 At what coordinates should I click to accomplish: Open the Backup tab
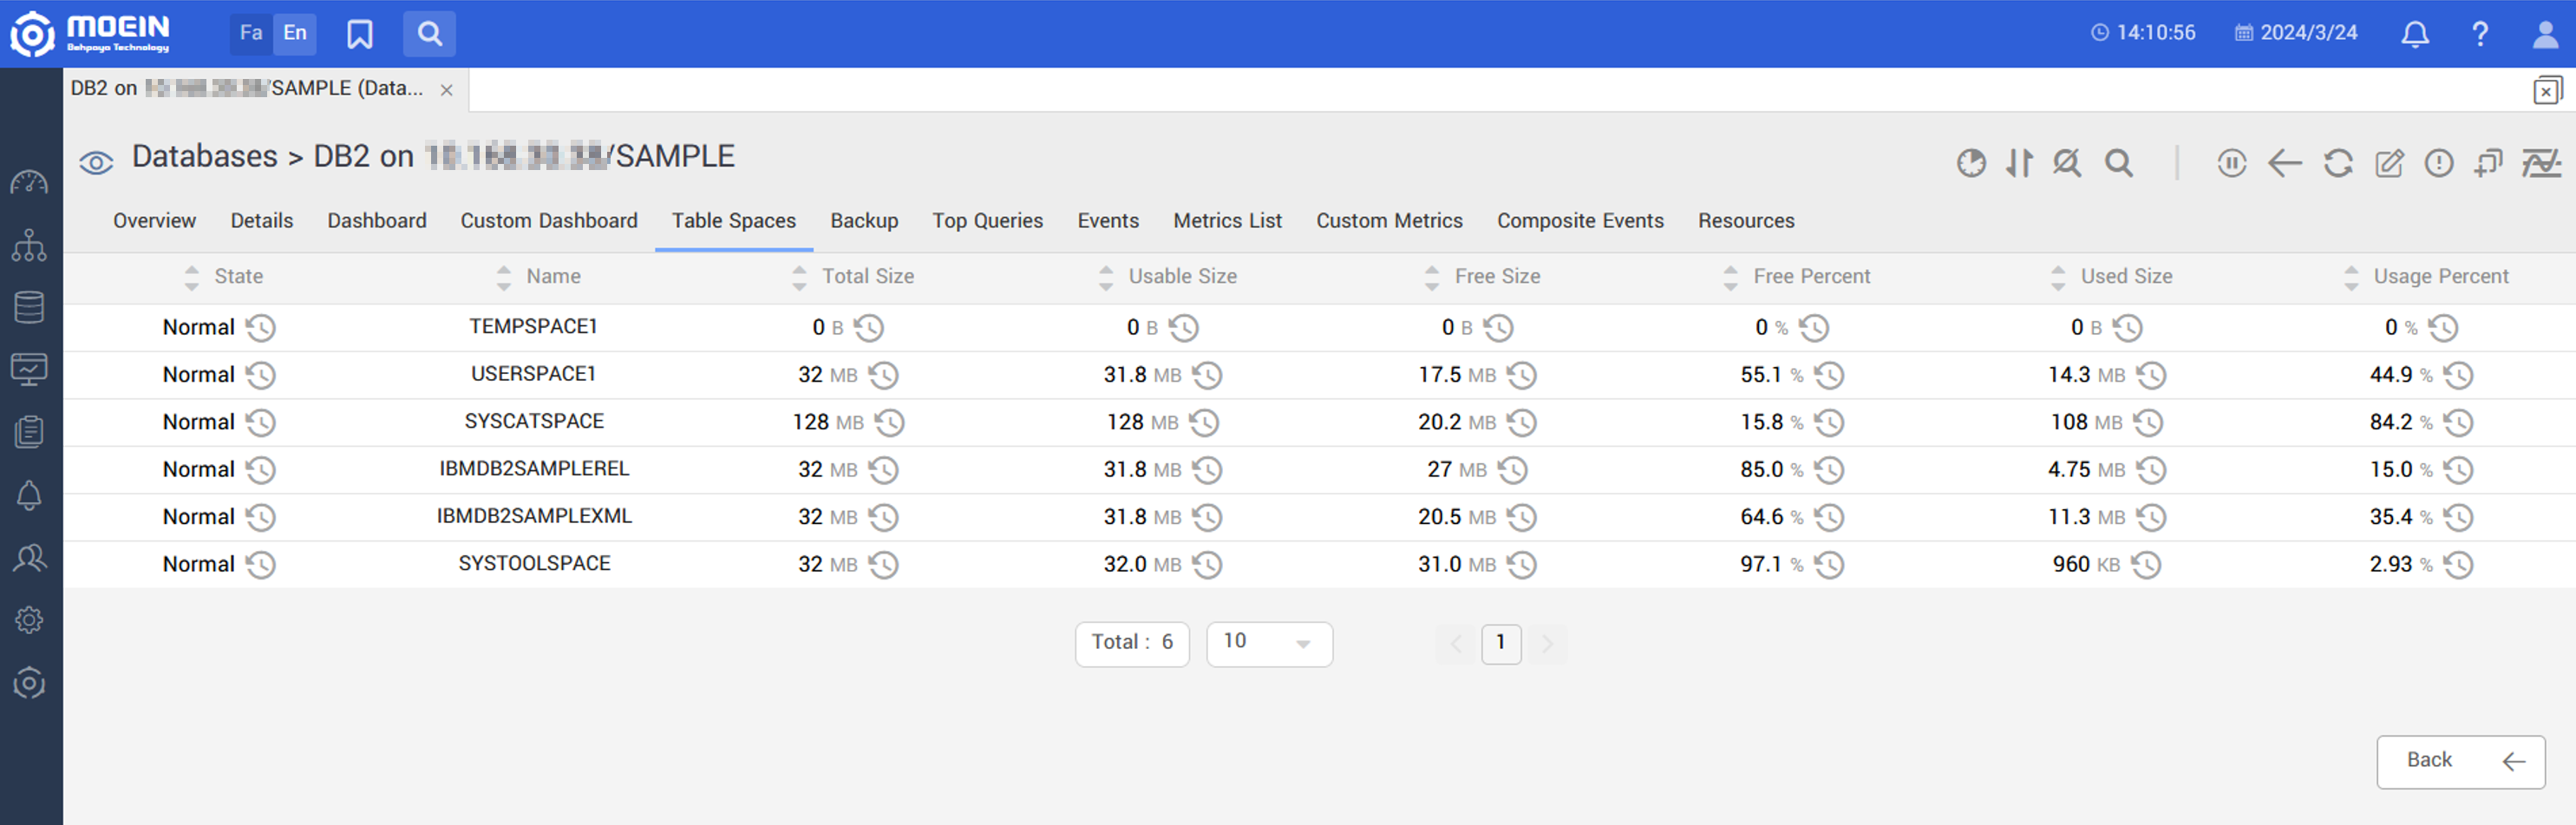[864, 221]
